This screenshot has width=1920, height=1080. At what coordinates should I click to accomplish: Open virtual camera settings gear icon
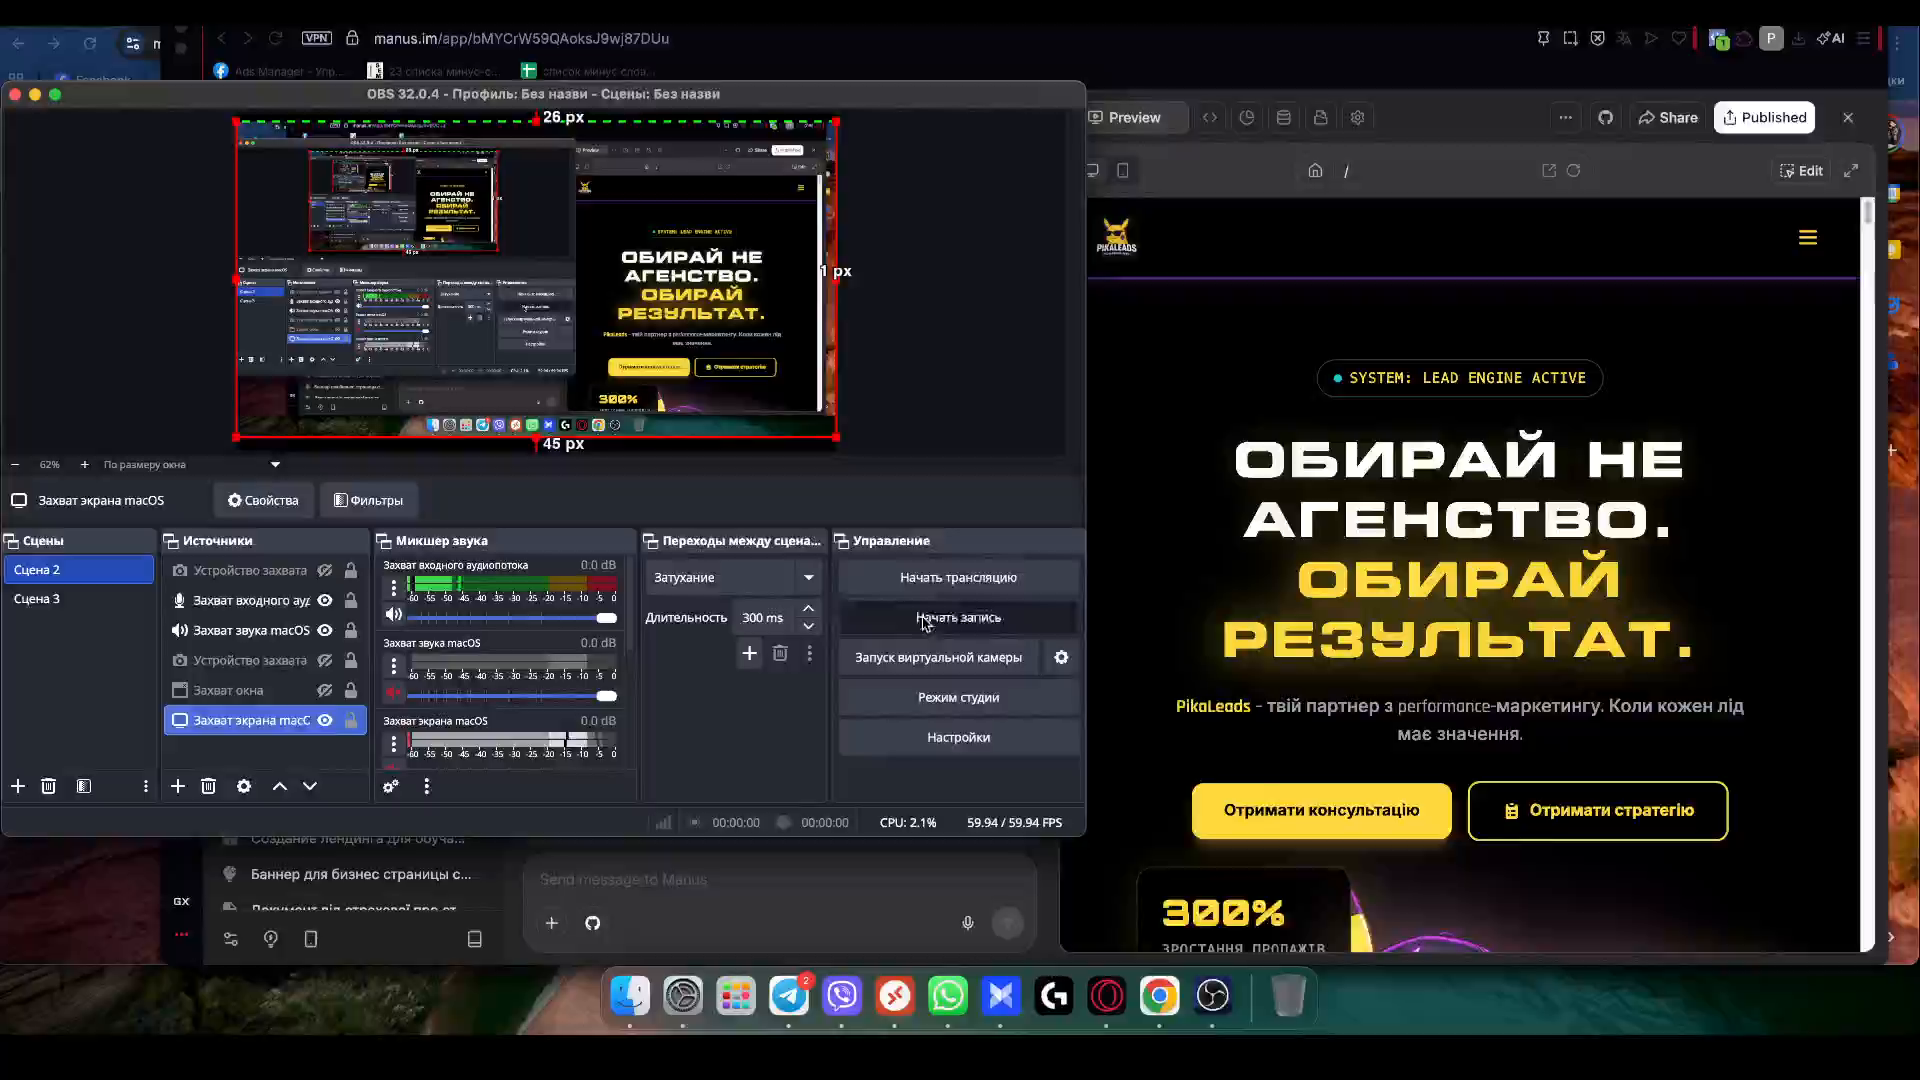pyautogui.click(x=1061, y=657)
